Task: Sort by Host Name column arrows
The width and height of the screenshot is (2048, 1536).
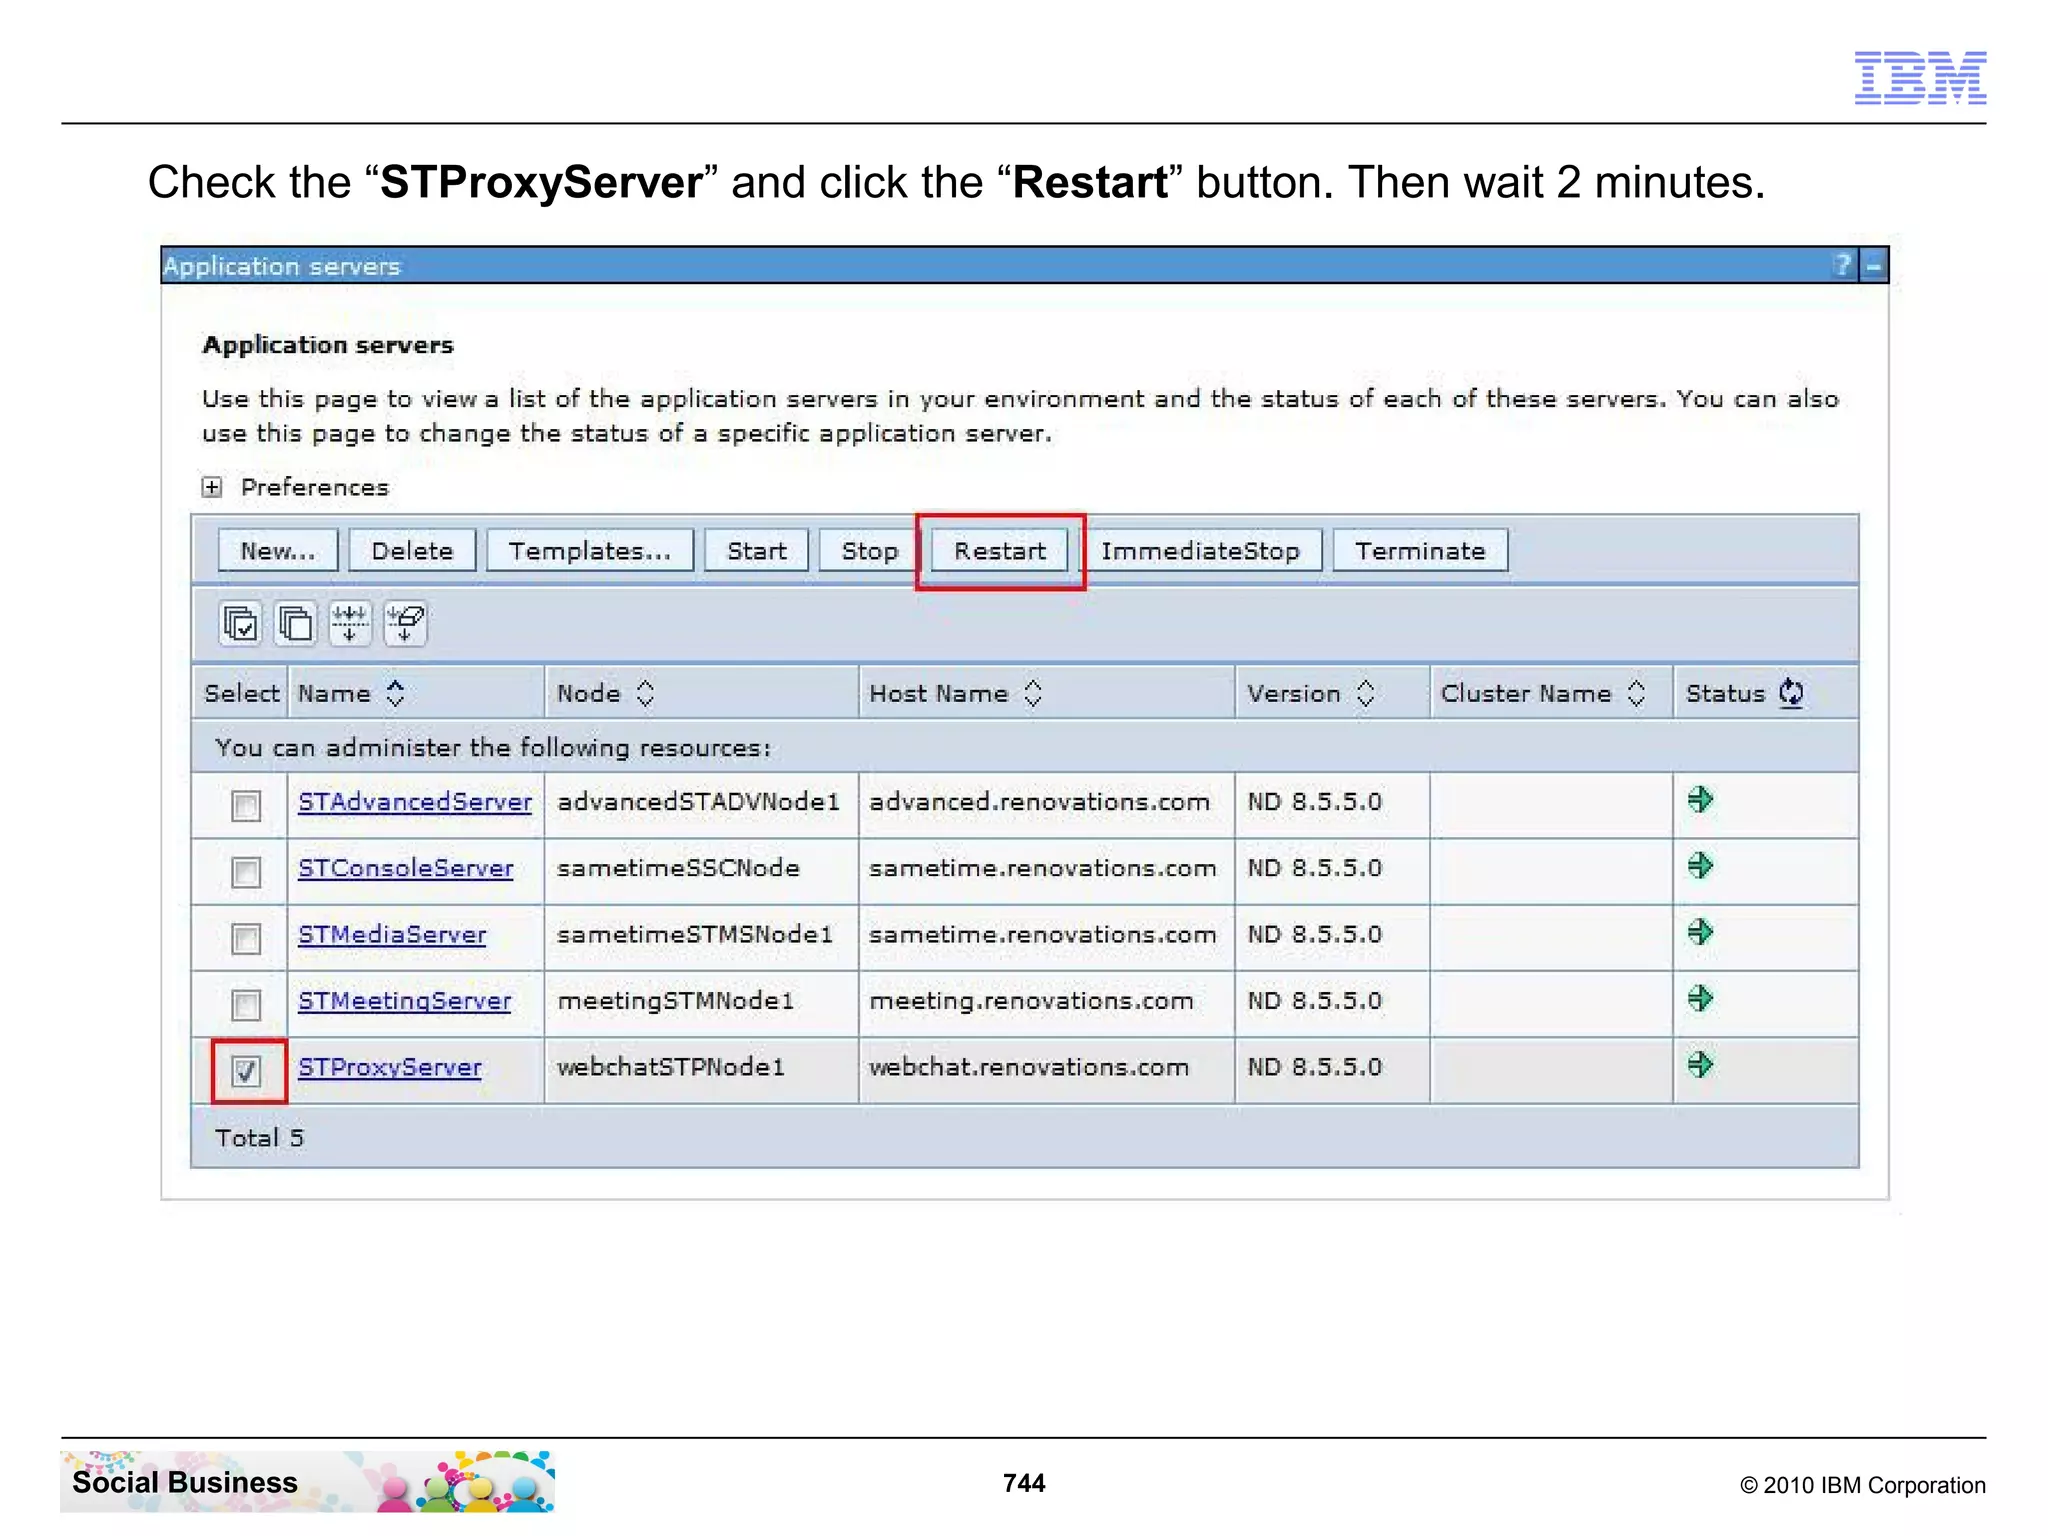Action: (x=1033, y=693)
